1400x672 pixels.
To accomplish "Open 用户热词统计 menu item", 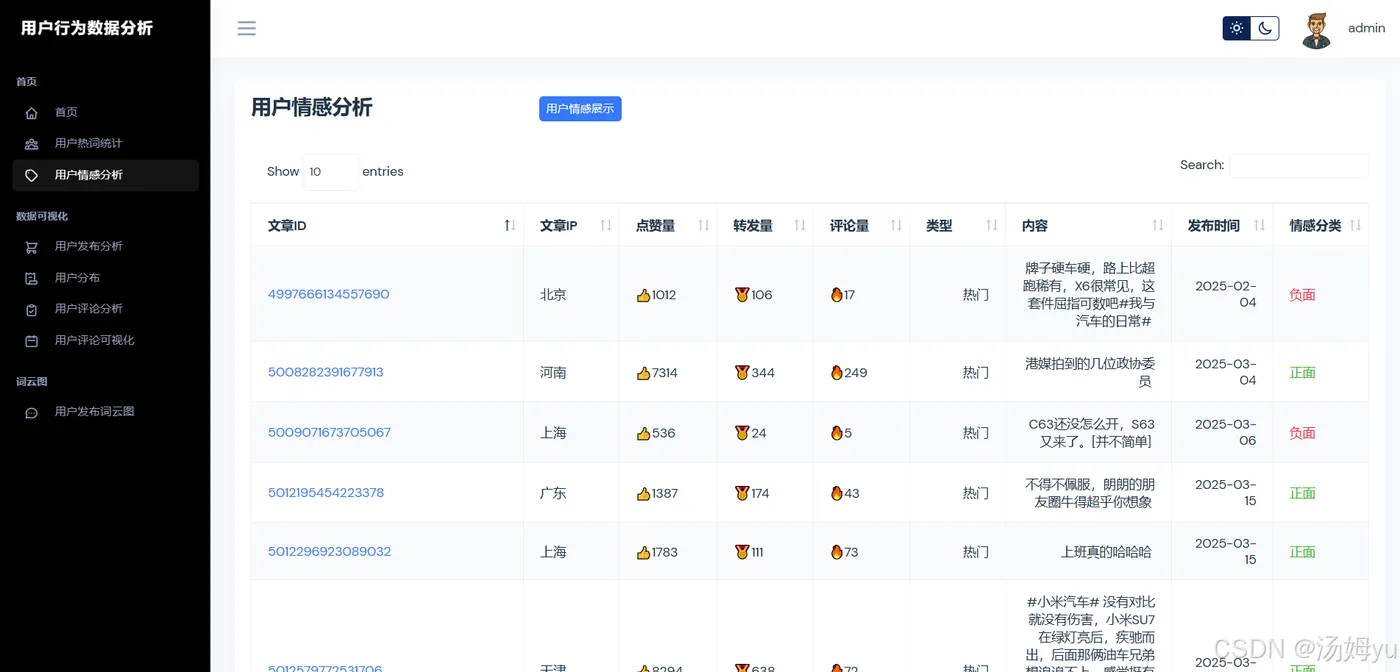I will tap(105, 143).
